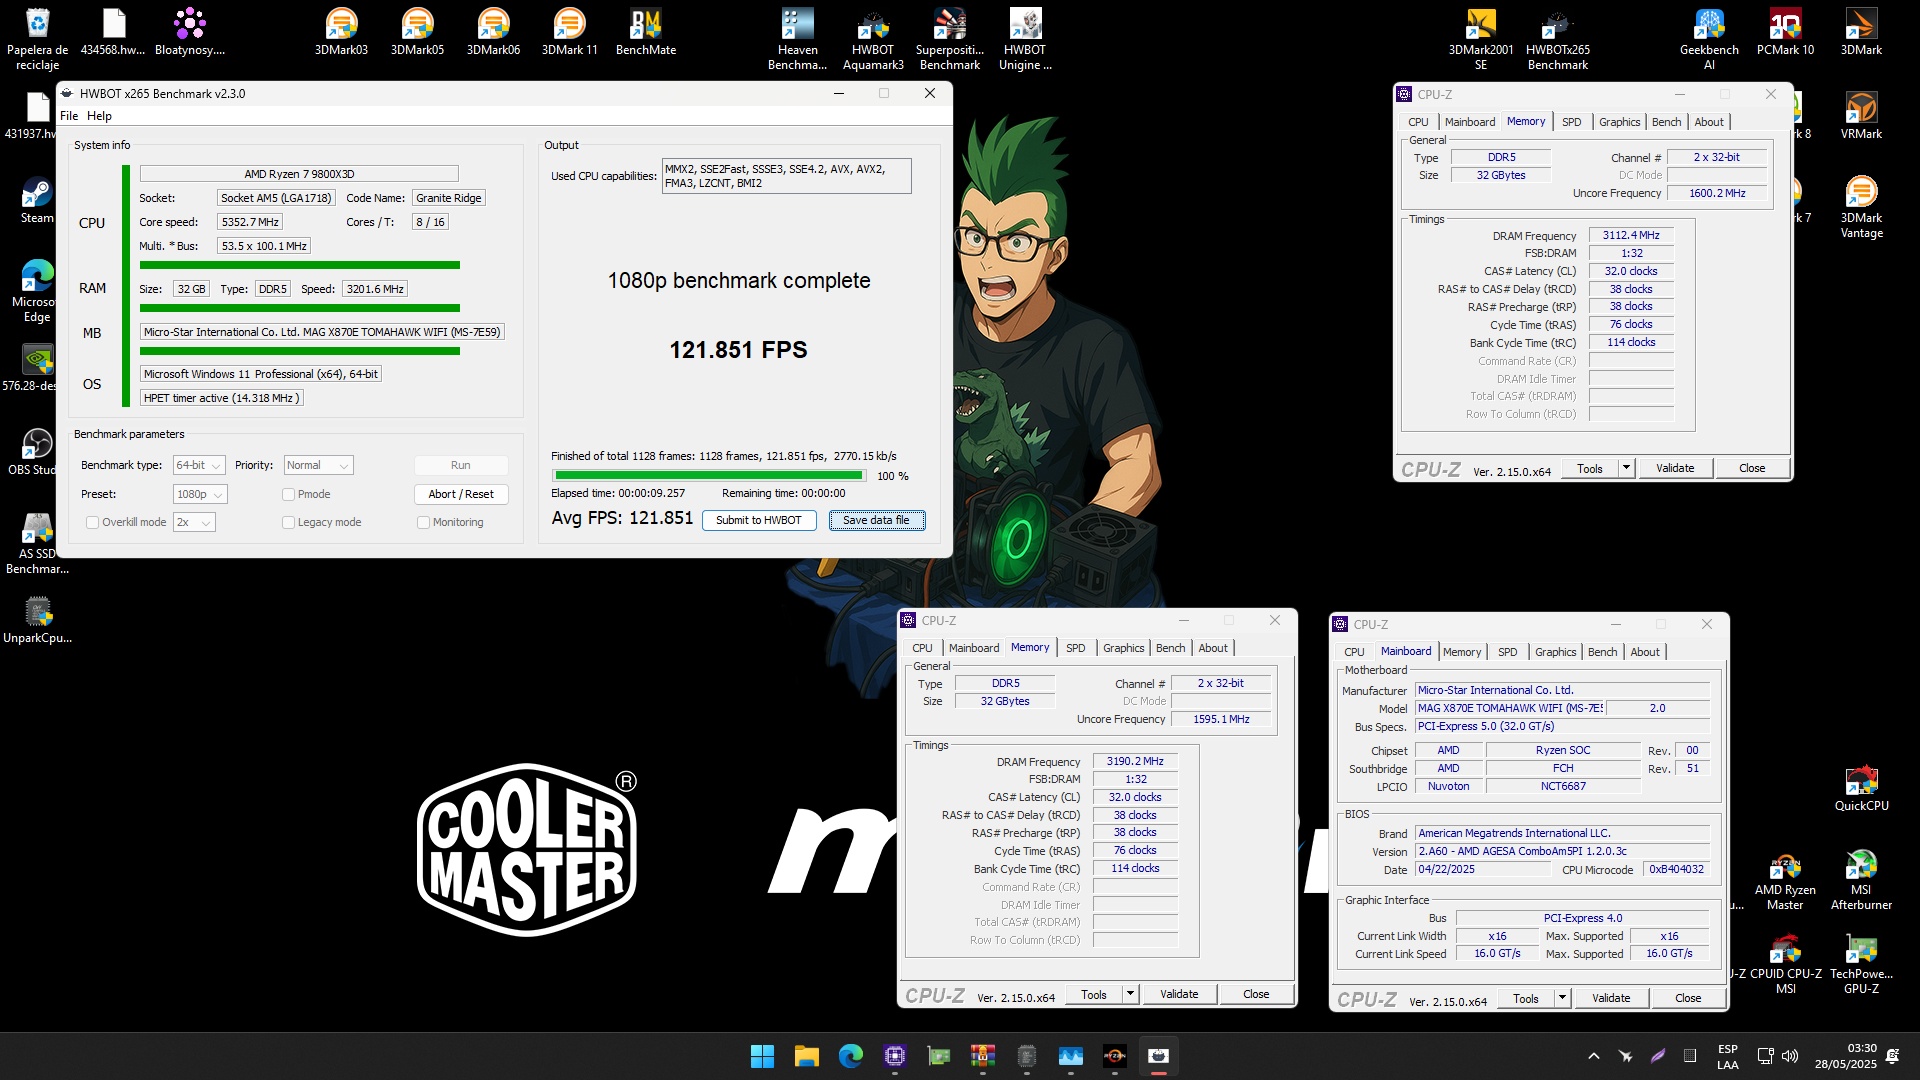
Task: Enable the Legacy mode checkbox
Action: [x=288, y=522]
